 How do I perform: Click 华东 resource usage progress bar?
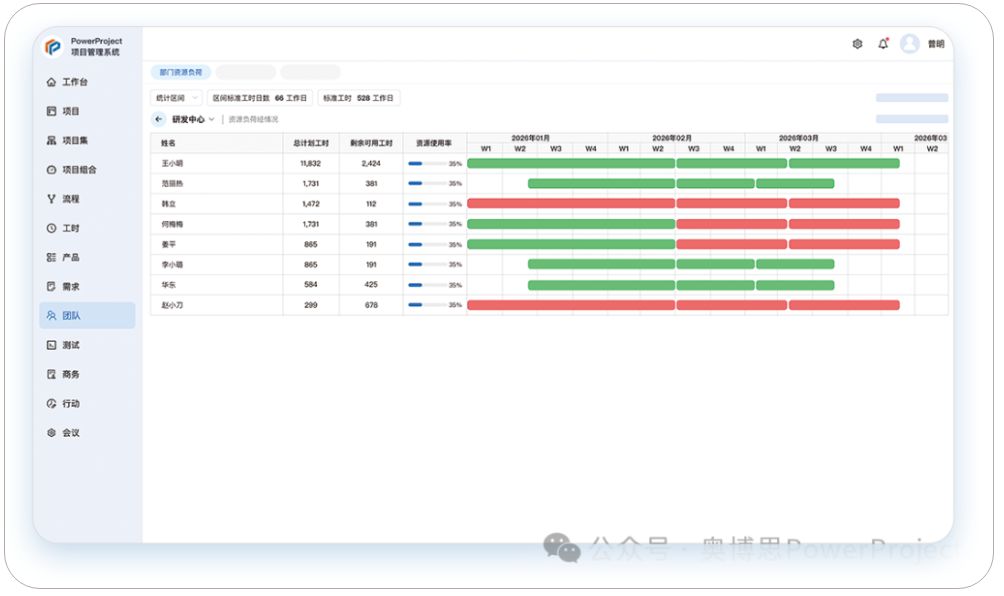pyautogui.click(x=428, y=285)
